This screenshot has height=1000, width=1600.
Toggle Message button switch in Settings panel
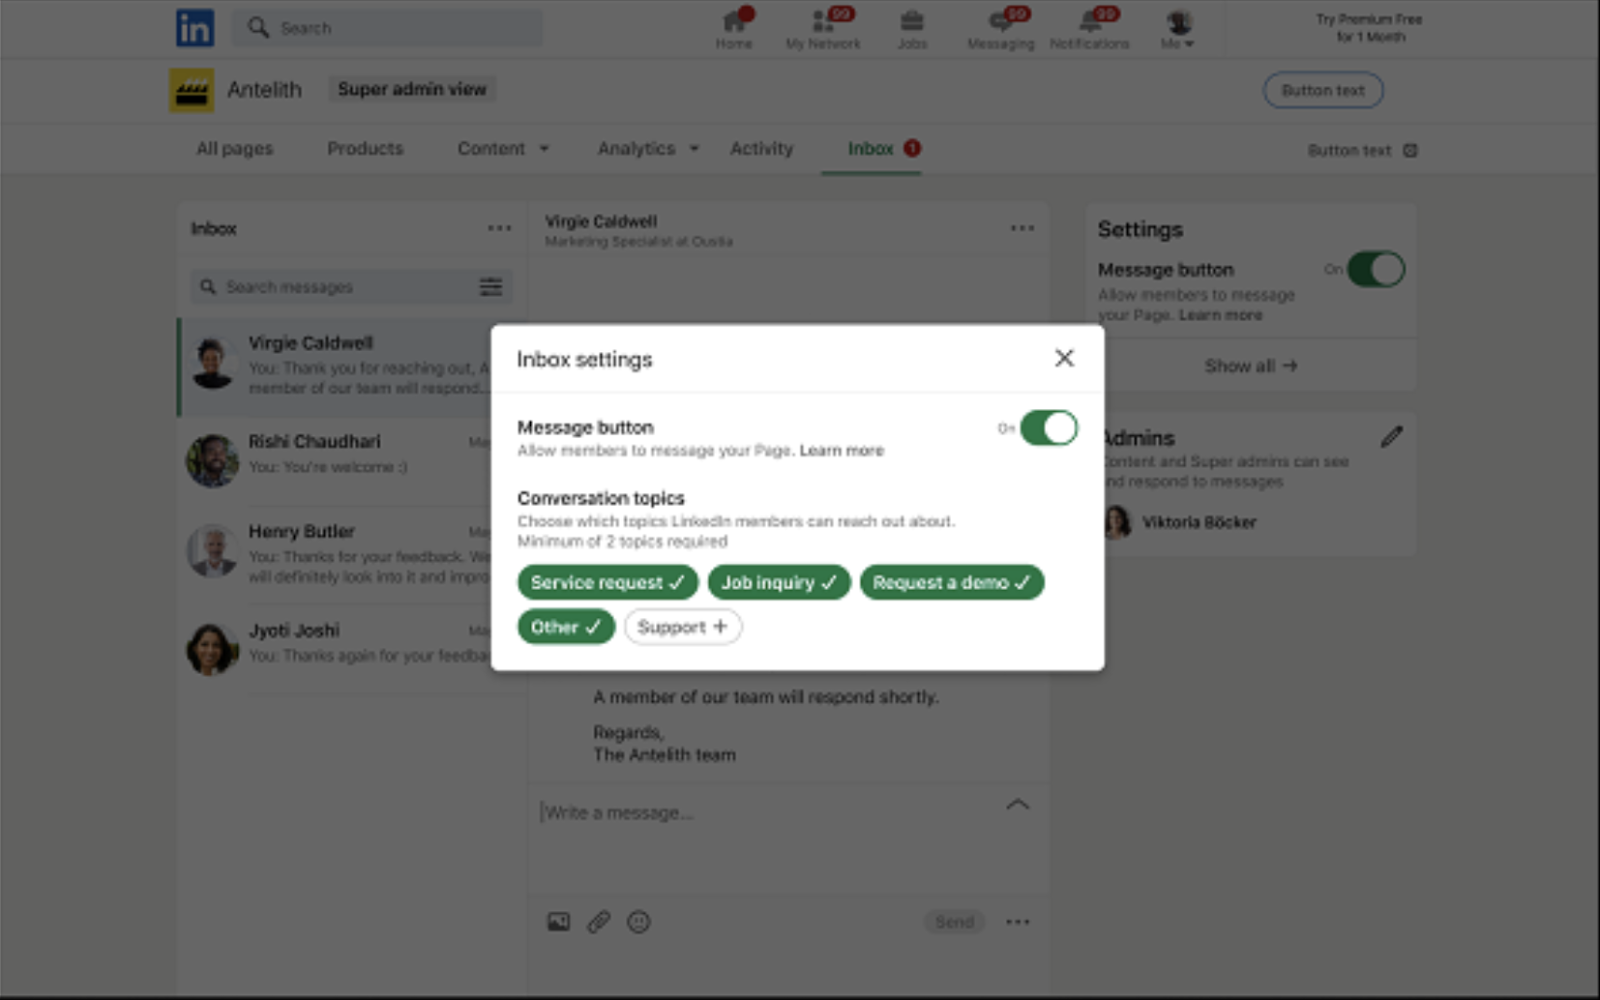1376,269
